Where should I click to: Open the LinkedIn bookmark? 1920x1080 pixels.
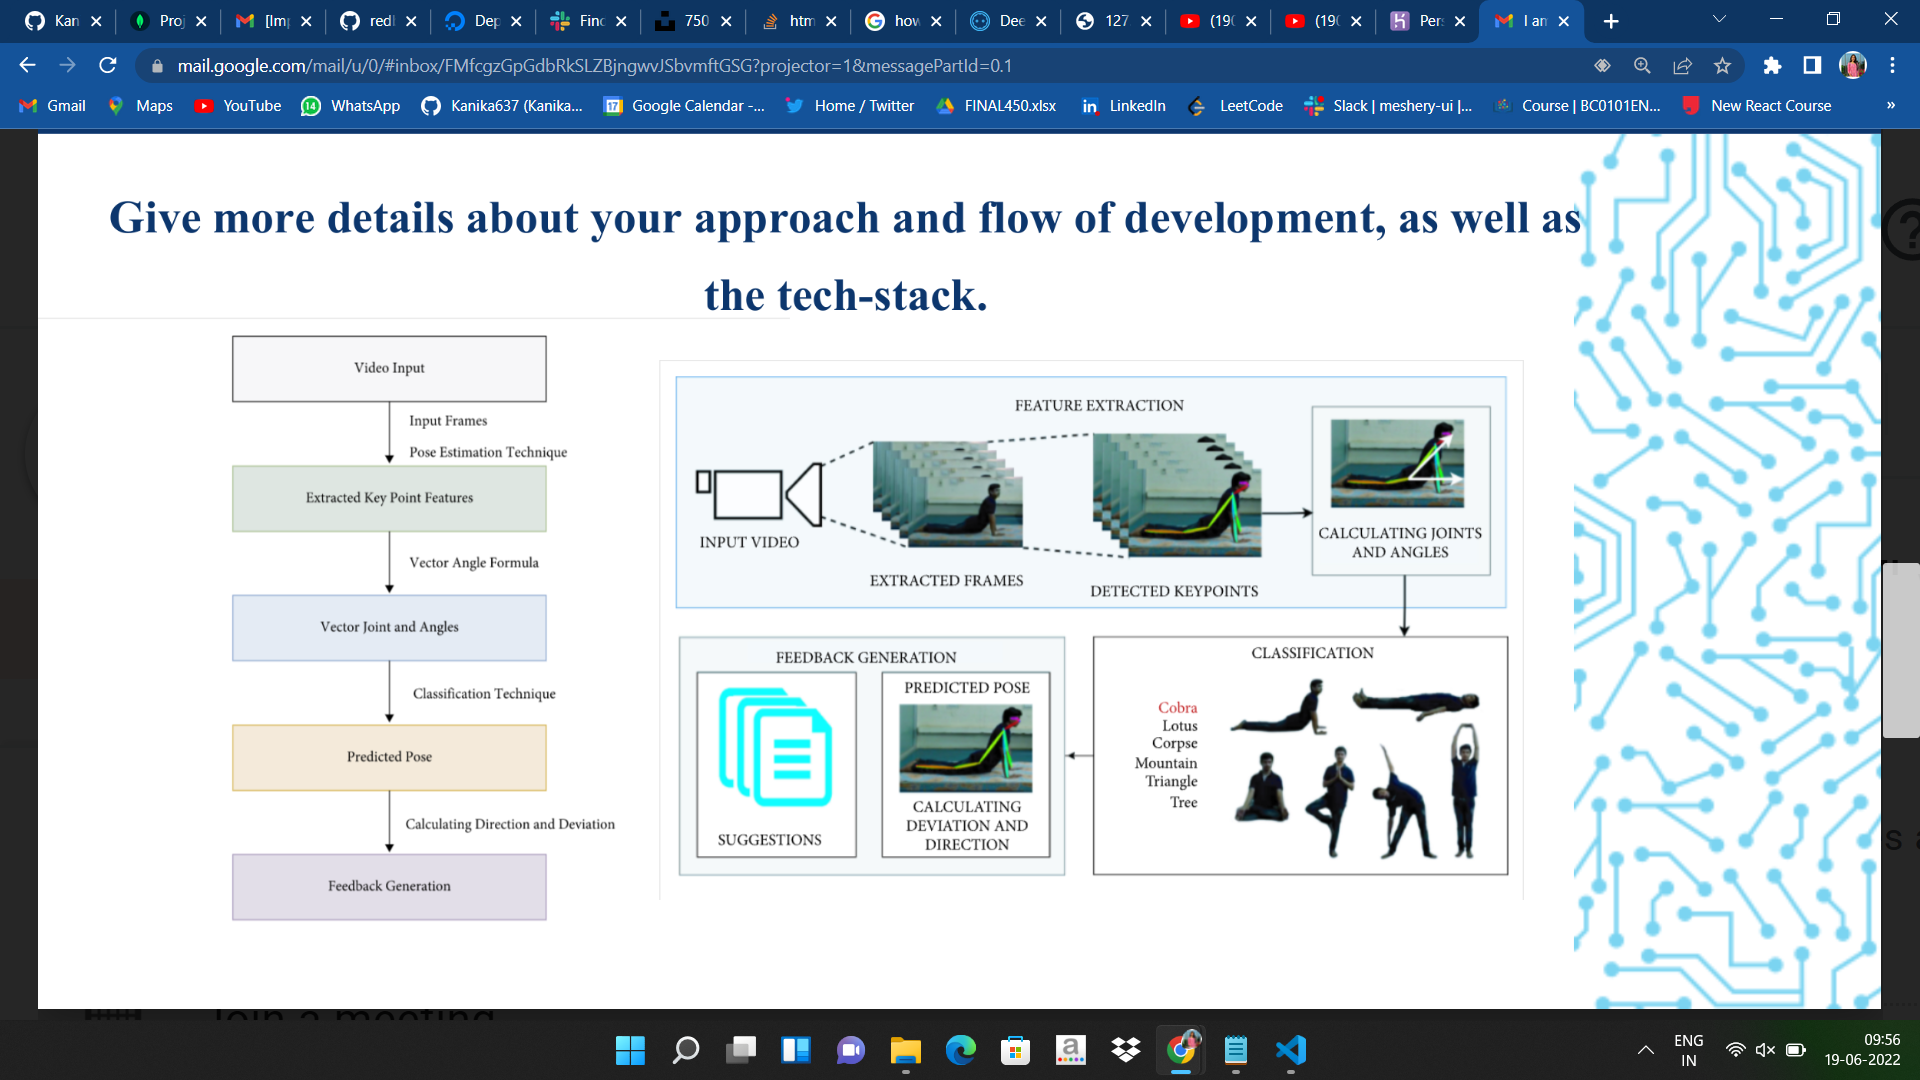(1122, 105)
